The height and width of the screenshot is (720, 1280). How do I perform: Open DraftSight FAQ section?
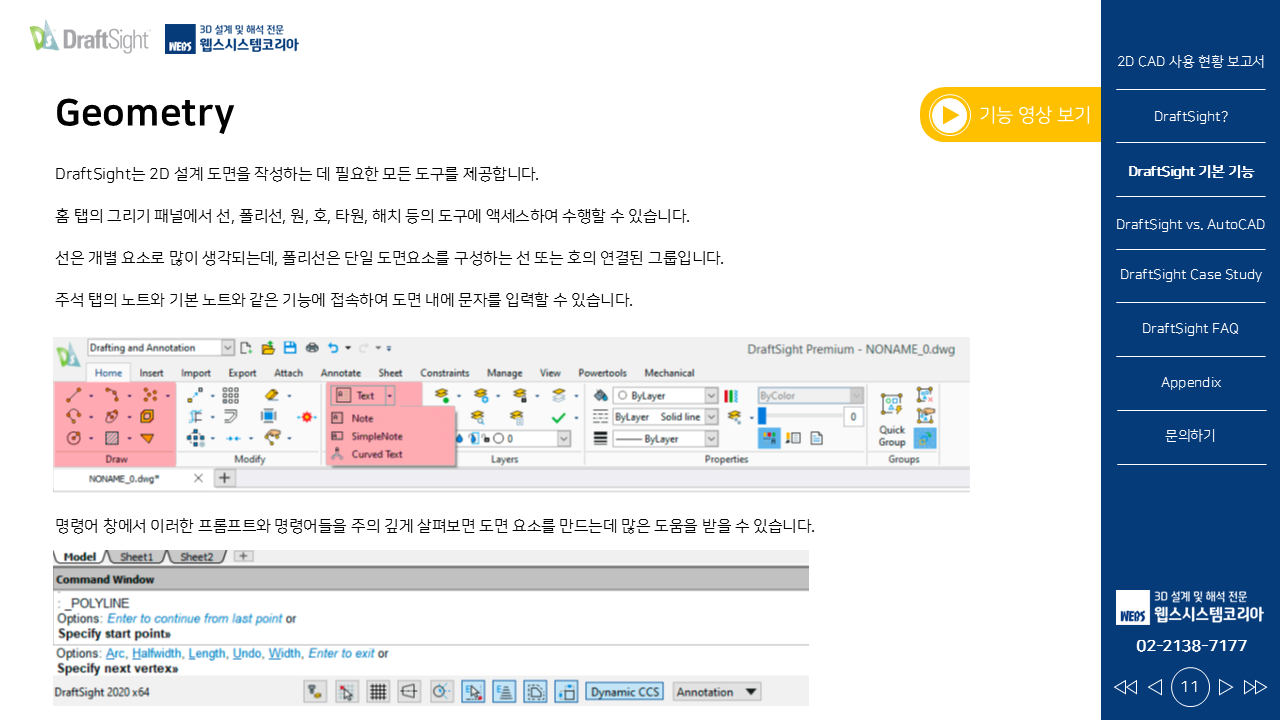point(1190,328)
